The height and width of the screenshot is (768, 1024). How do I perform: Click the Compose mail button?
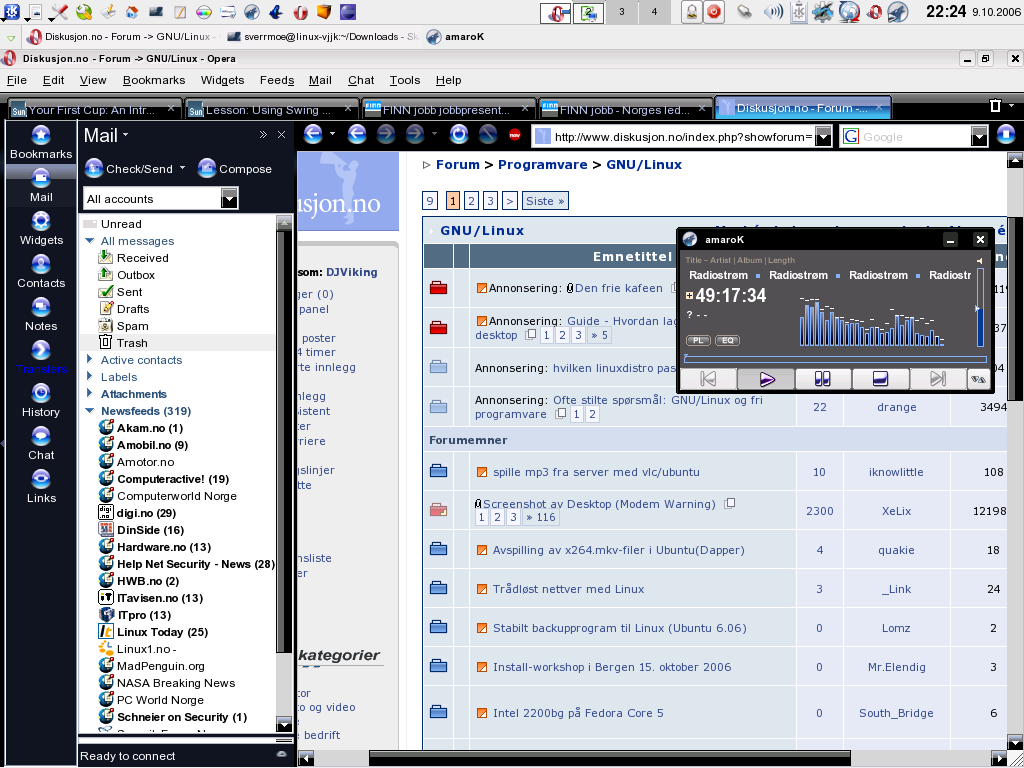click(235, 168)
